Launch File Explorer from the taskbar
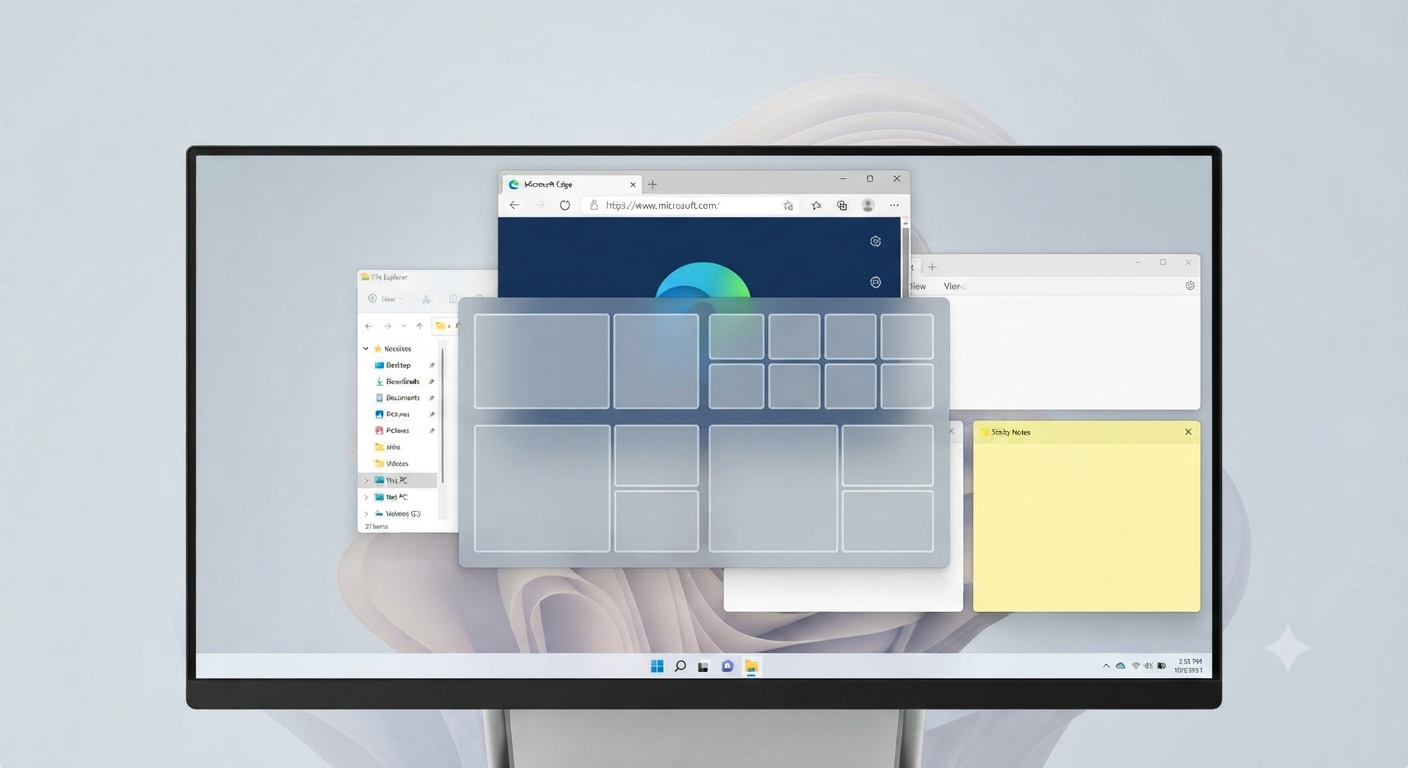Image resolution: width=1408 pixels, height=768 pixels. [x=751, y=666]
